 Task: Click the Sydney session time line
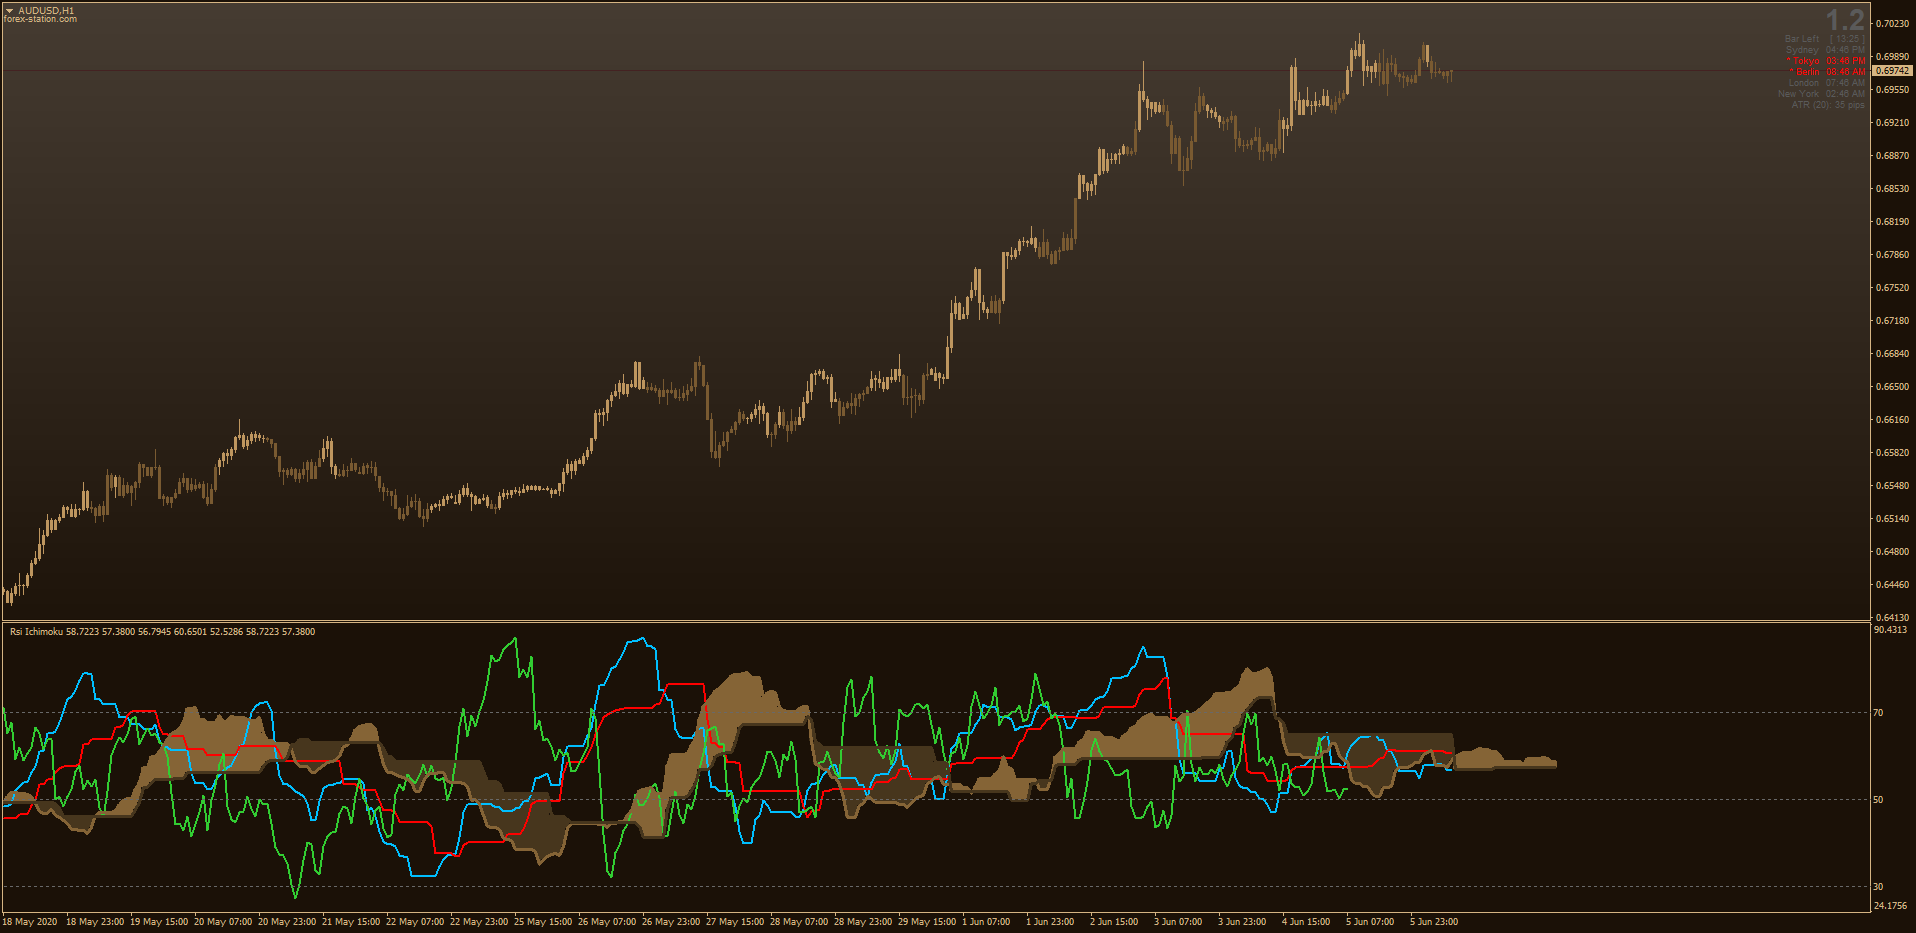pyautogui.click(x=1825, y=50)
